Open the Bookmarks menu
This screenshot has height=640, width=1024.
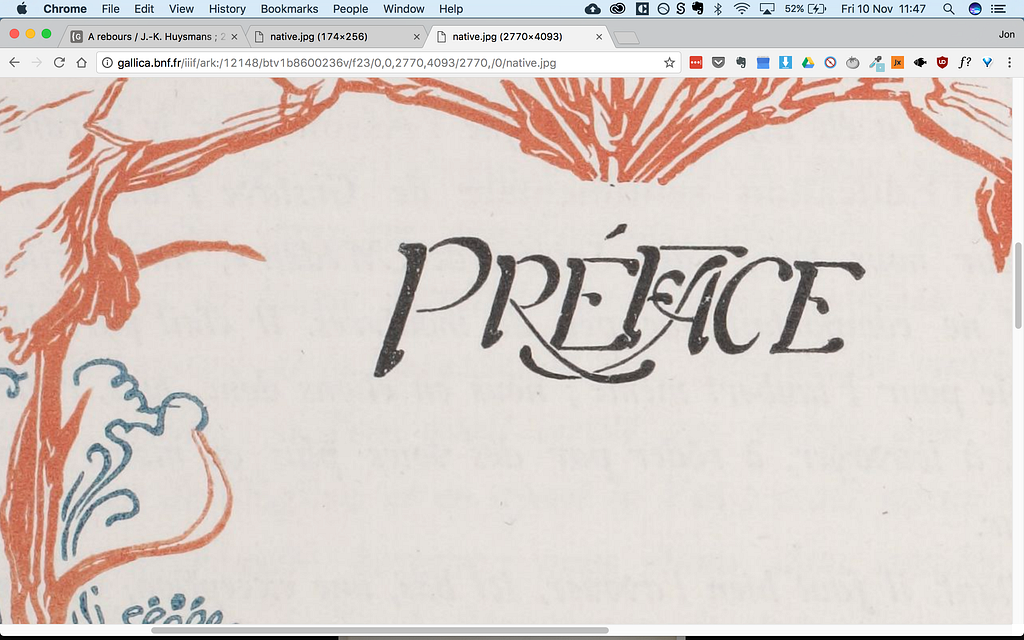tap(289, 8)
